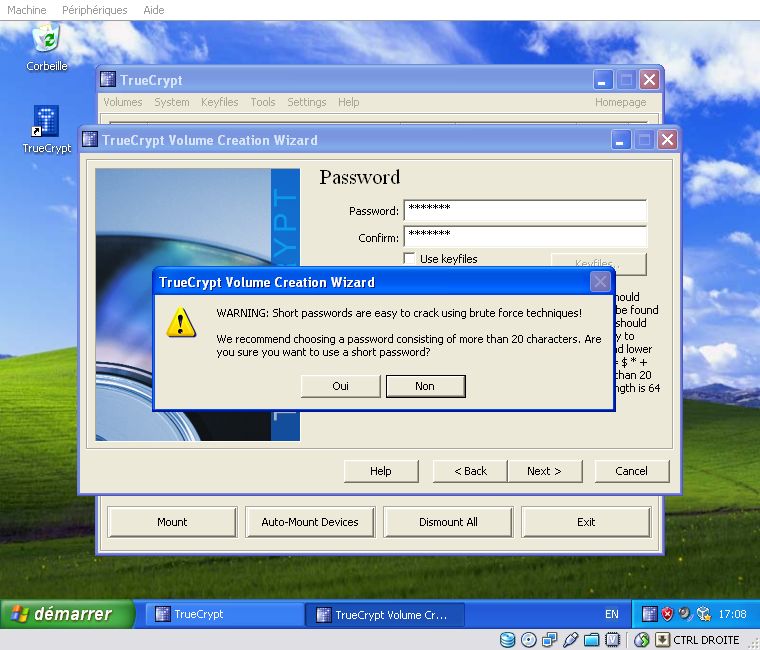Click into the Password input field
The height and width of the screenshot is (650, 760).
coord(525,211)
